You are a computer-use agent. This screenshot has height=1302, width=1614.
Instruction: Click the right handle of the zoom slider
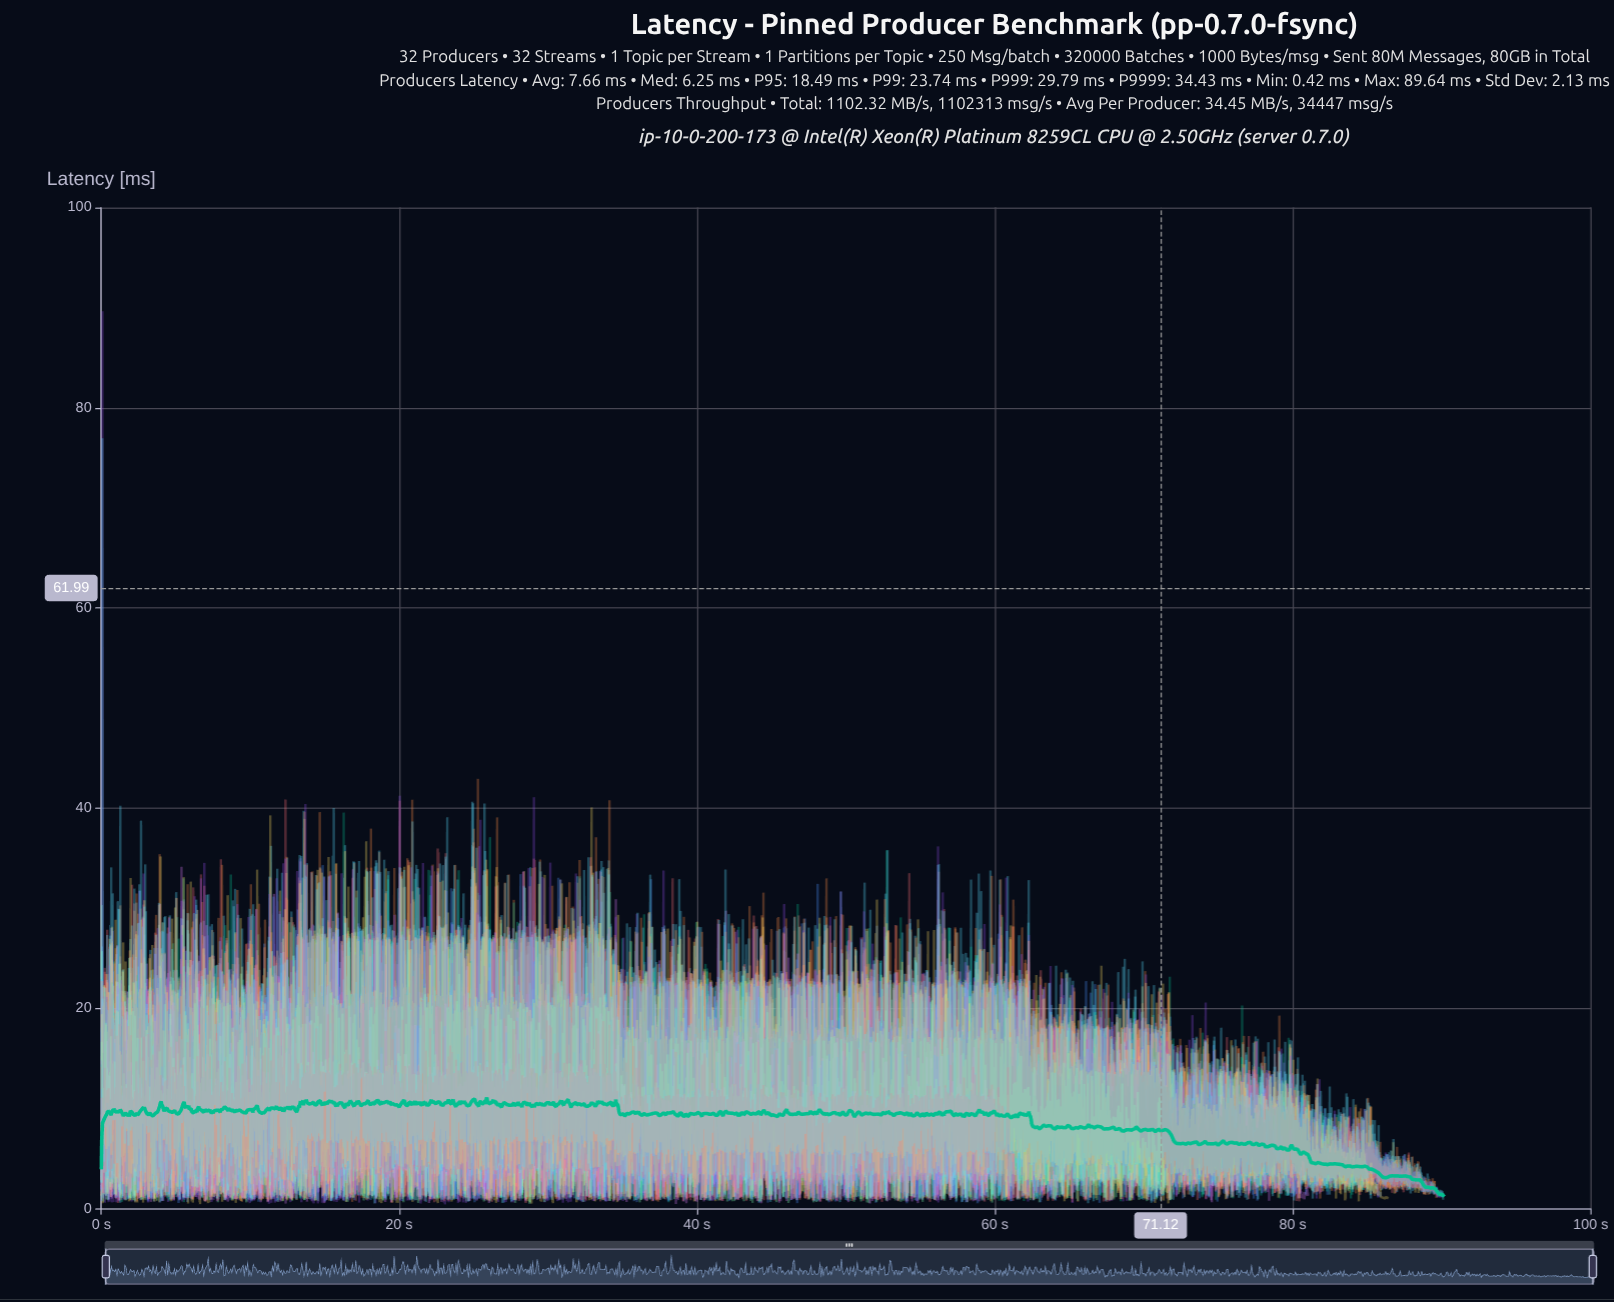click(1593, 1266)
